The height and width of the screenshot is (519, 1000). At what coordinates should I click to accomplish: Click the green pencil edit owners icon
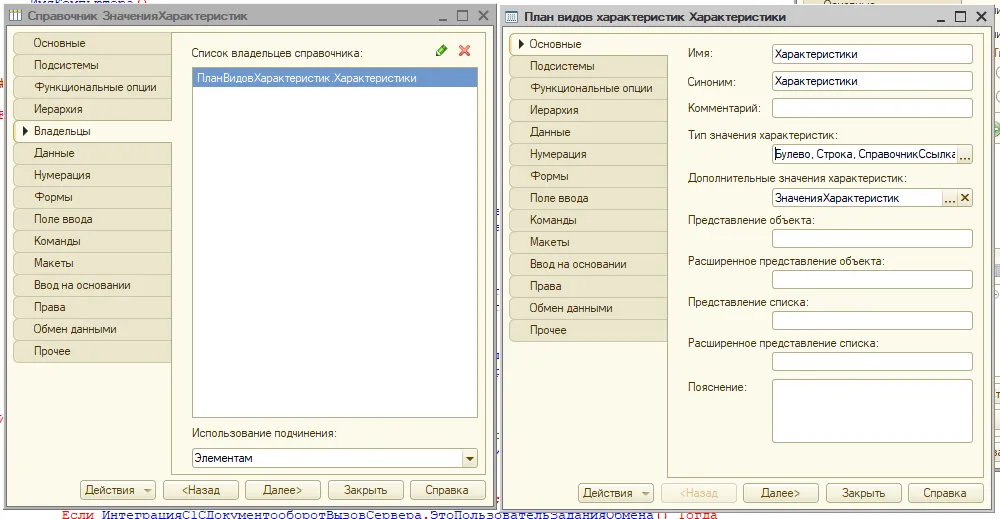tap(442, 51)
